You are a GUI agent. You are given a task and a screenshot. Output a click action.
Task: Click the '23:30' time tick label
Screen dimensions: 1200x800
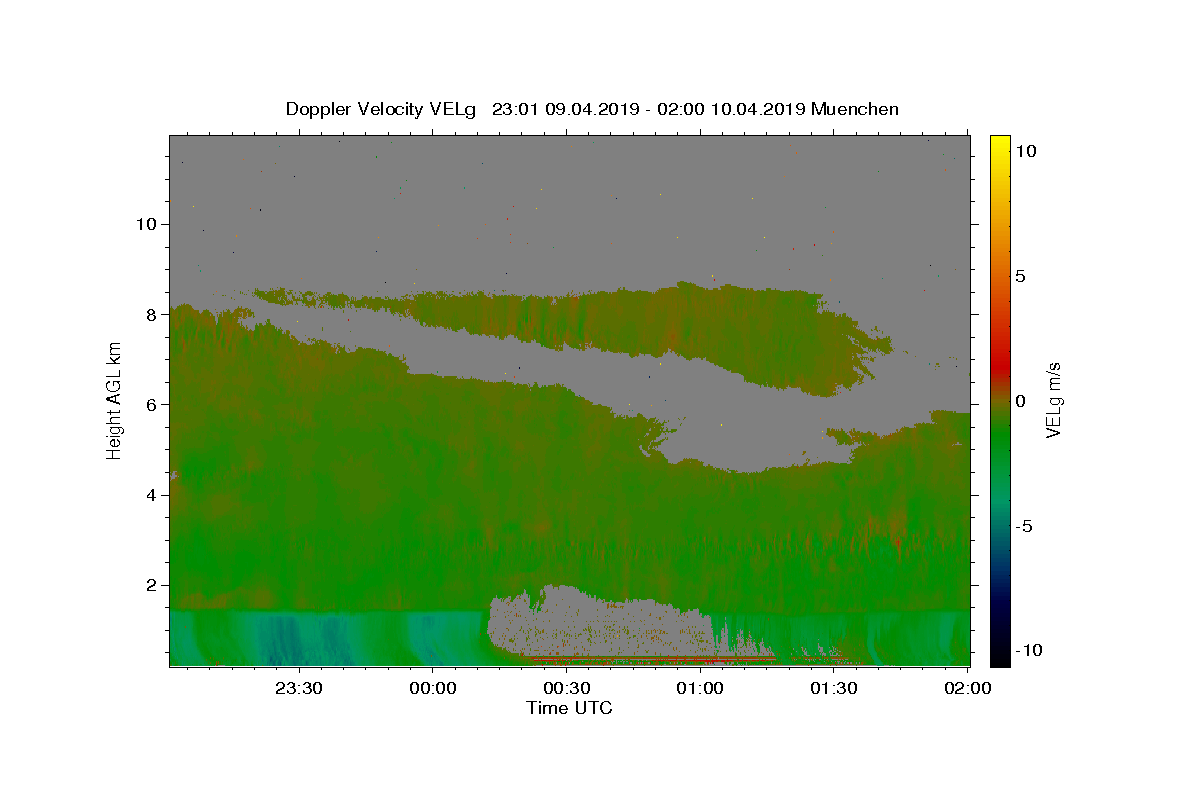[299, 688]
